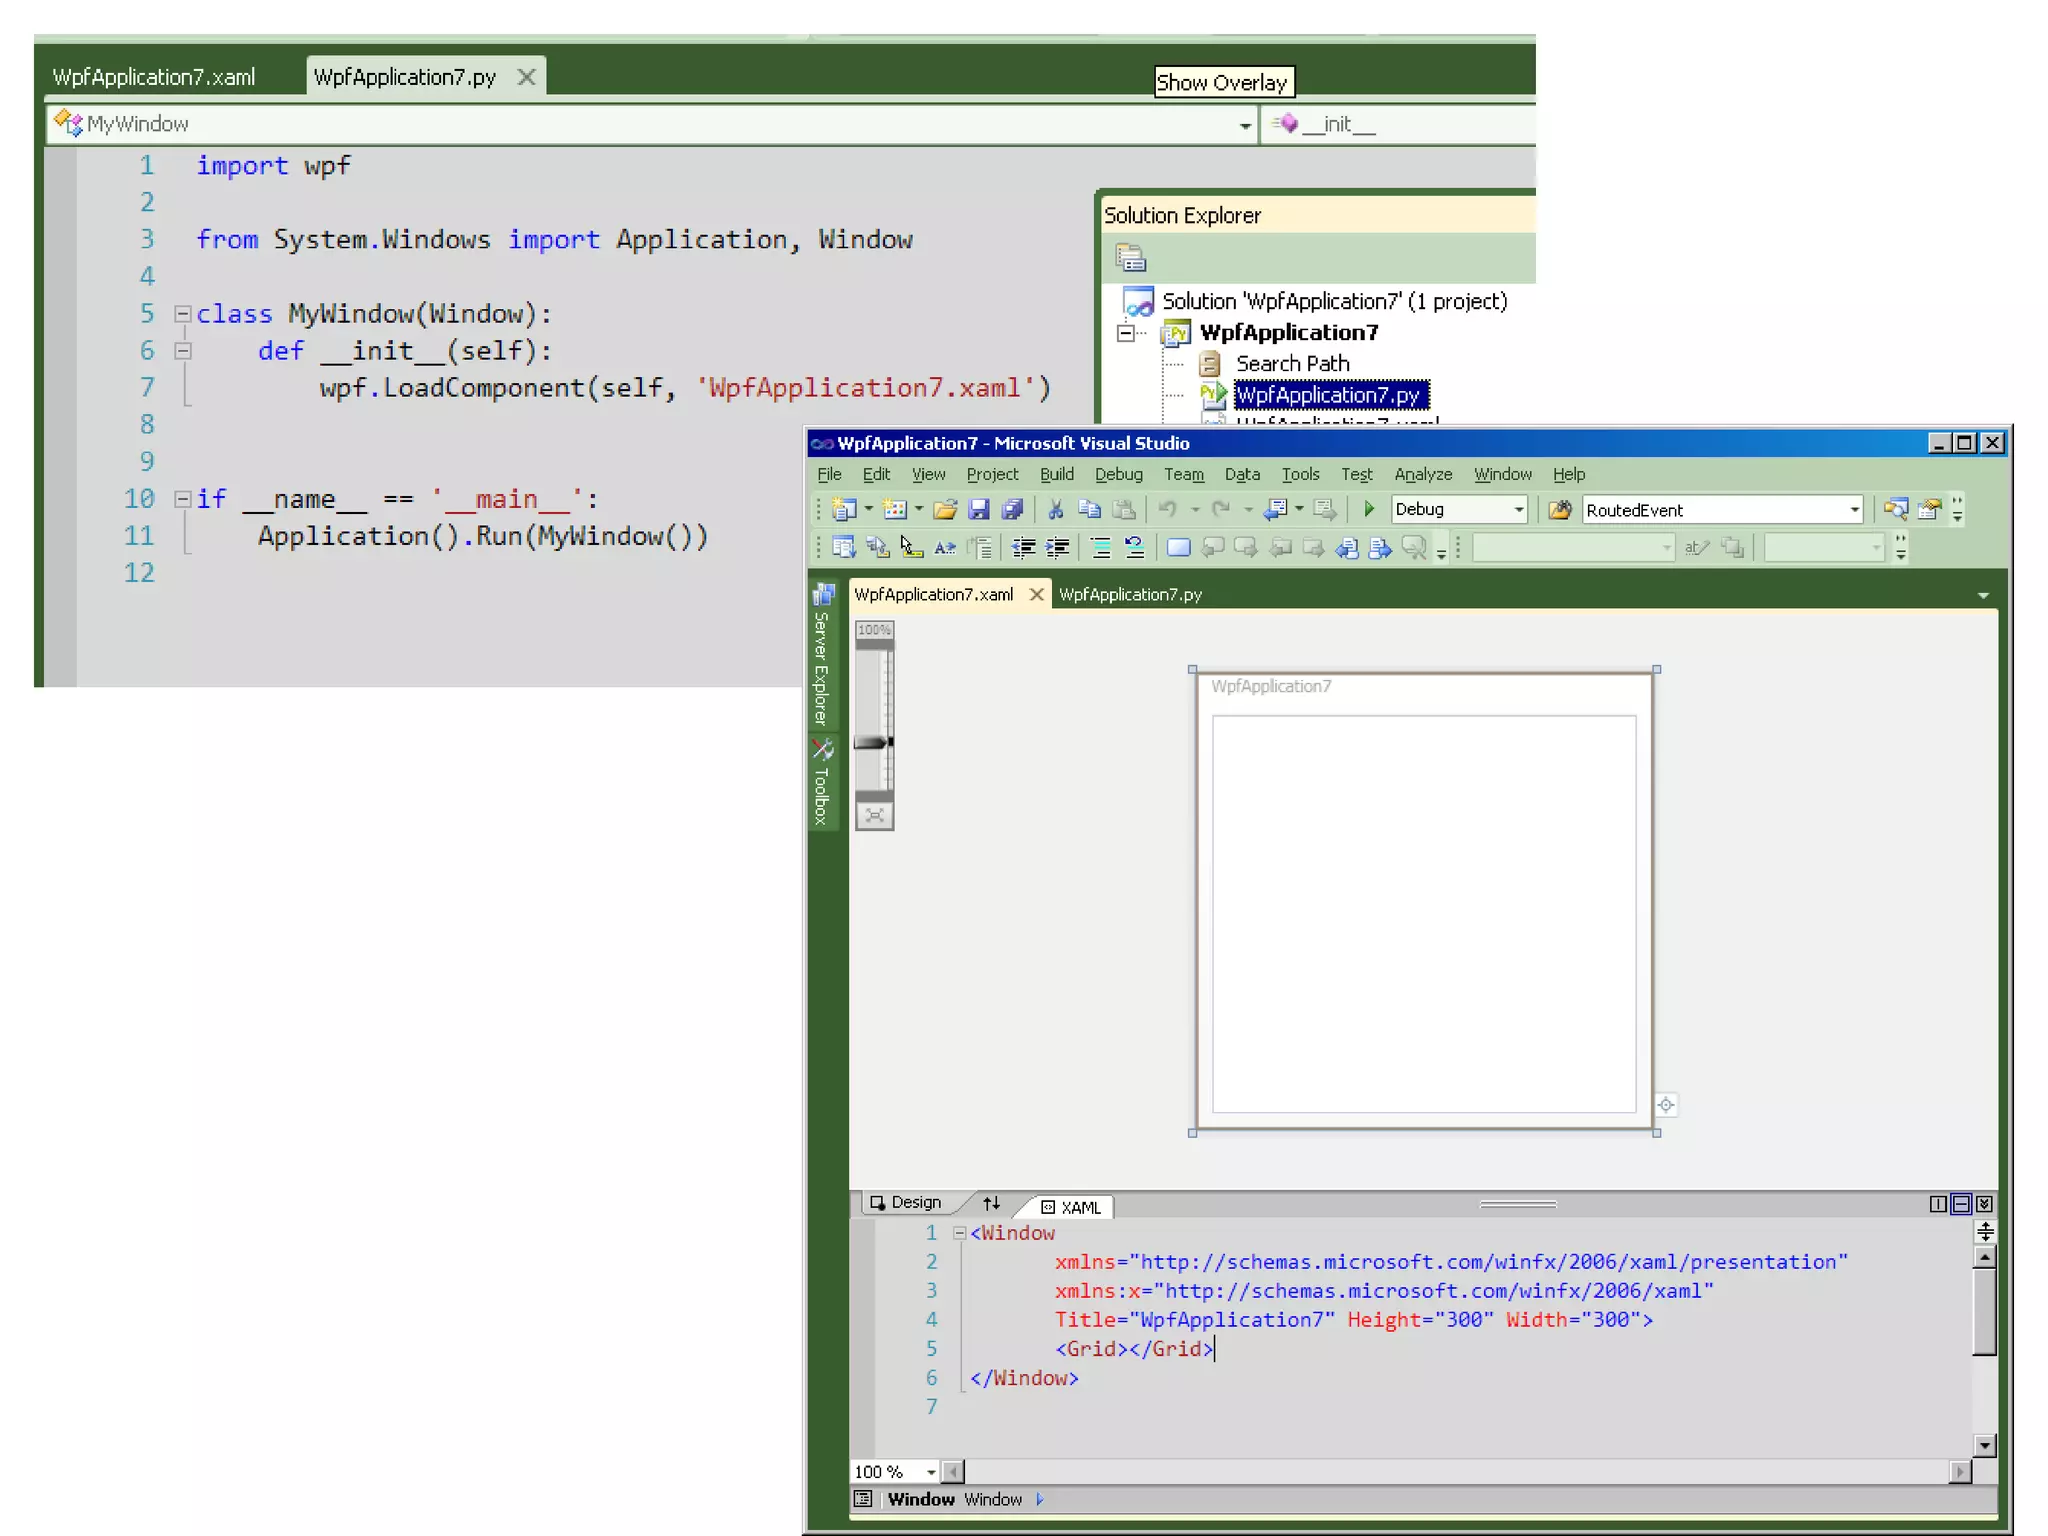The width and height of the screenshot is (2048, 1536).
Task: Switch to the WpfApplication7.py tab
Action: (x=1130, y=594)
